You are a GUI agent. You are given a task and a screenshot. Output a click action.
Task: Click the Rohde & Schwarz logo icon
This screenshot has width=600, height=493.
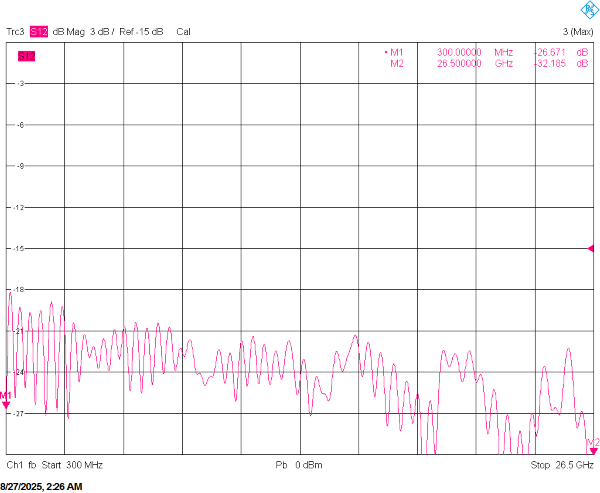pos(582,10)
